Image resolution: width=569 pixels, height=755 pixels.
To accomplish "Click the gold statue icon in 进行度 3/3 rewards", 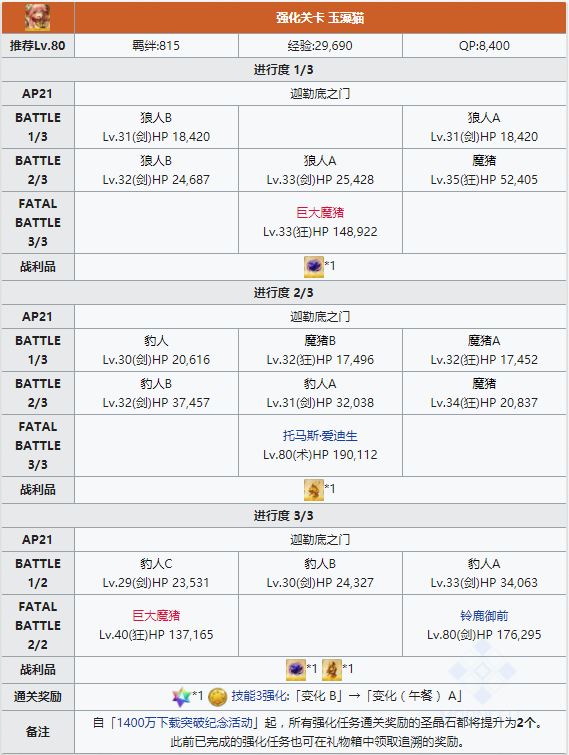I will click(x=332, y=670).
